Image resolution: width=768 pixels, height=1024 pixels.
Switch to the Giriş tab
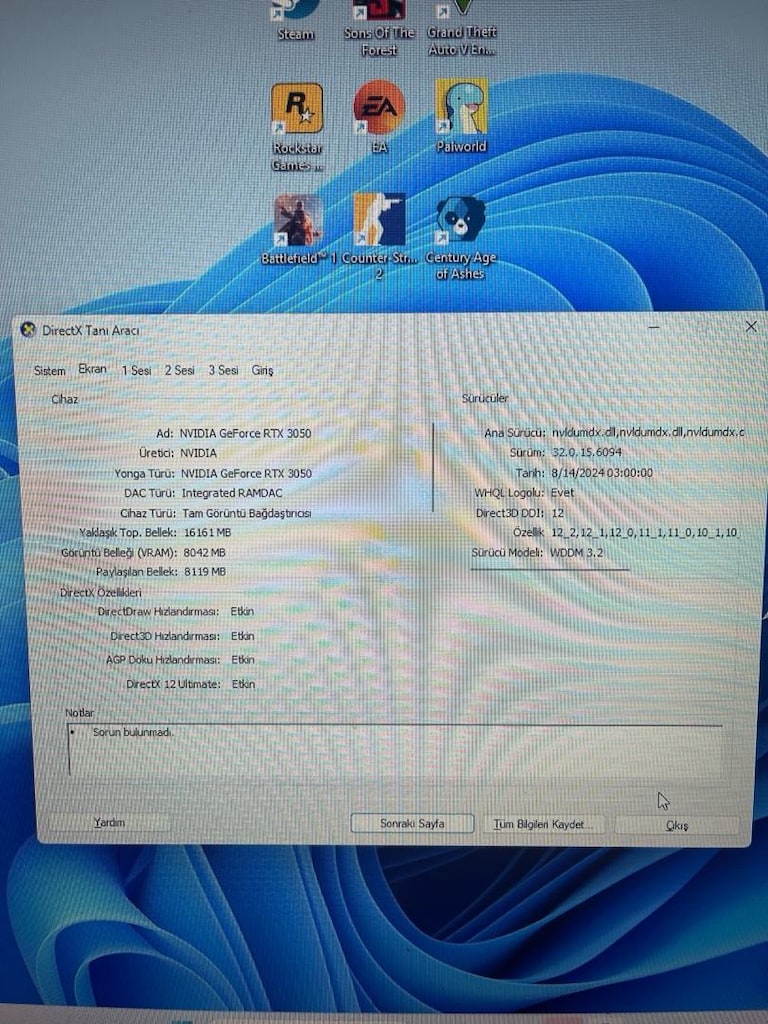(x=263, y=370)
